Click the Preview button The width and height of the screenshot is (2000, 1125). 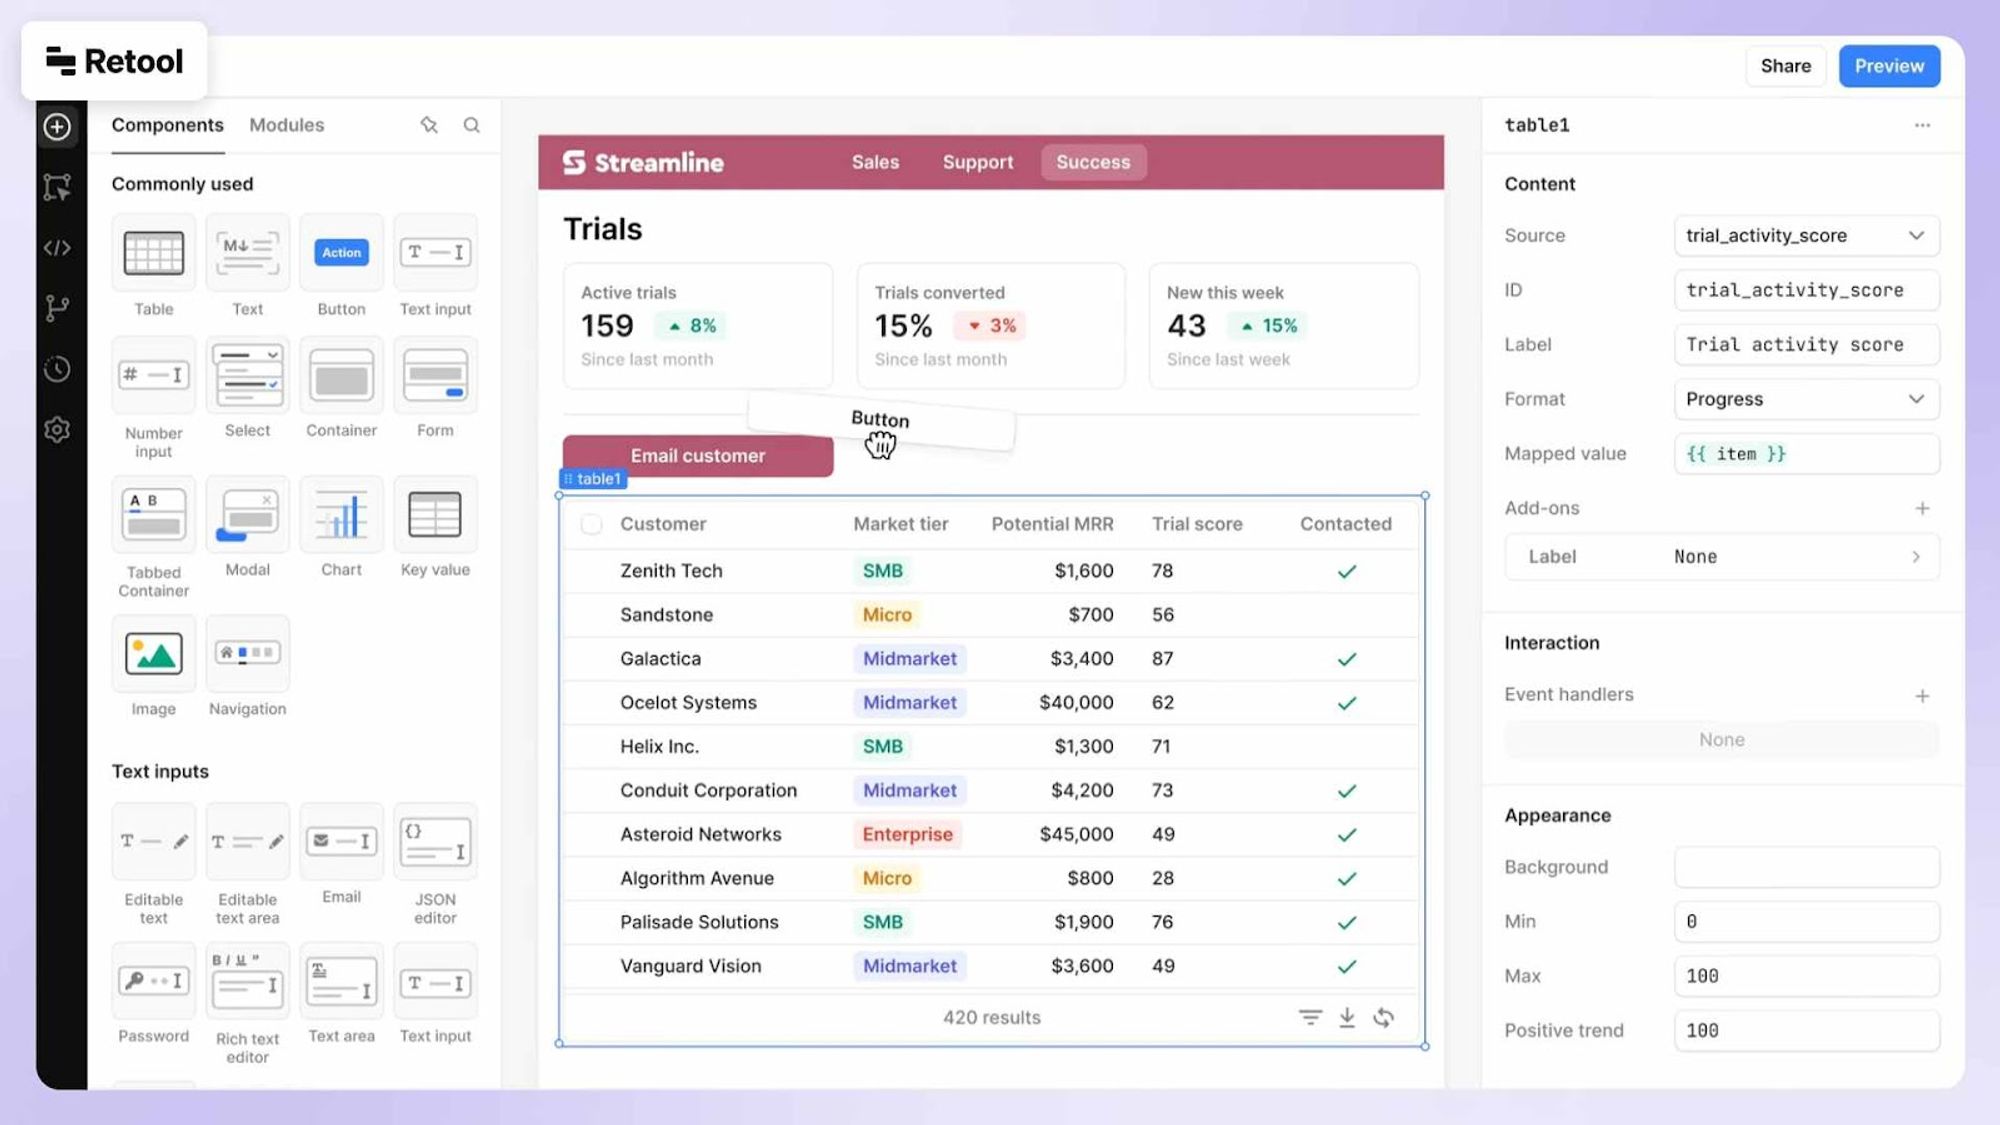pos(1889,65)
